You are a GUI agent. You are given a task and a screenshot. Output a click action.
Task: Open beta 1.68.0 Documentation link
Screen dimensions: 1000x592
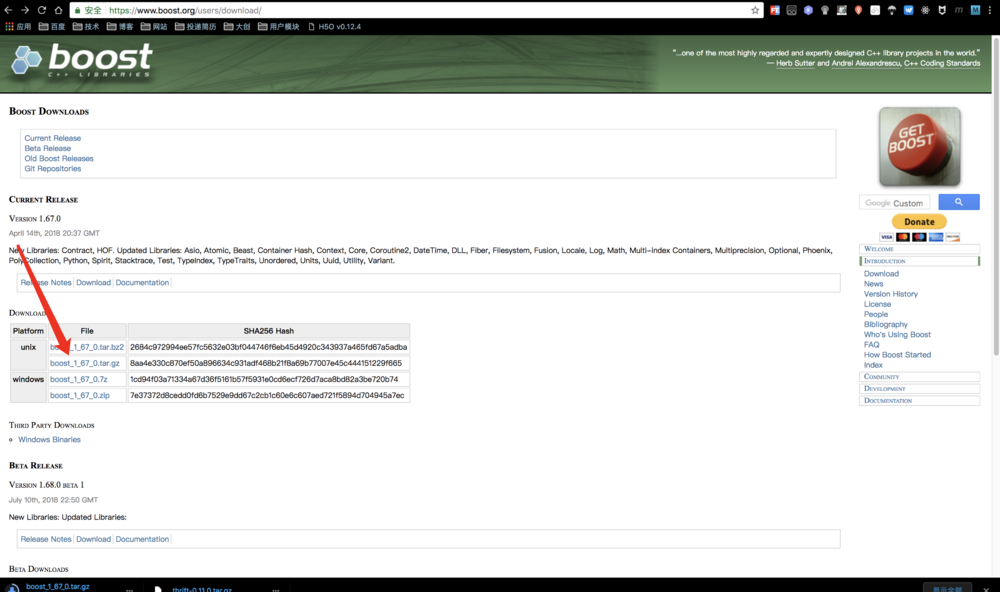(142, 539)
